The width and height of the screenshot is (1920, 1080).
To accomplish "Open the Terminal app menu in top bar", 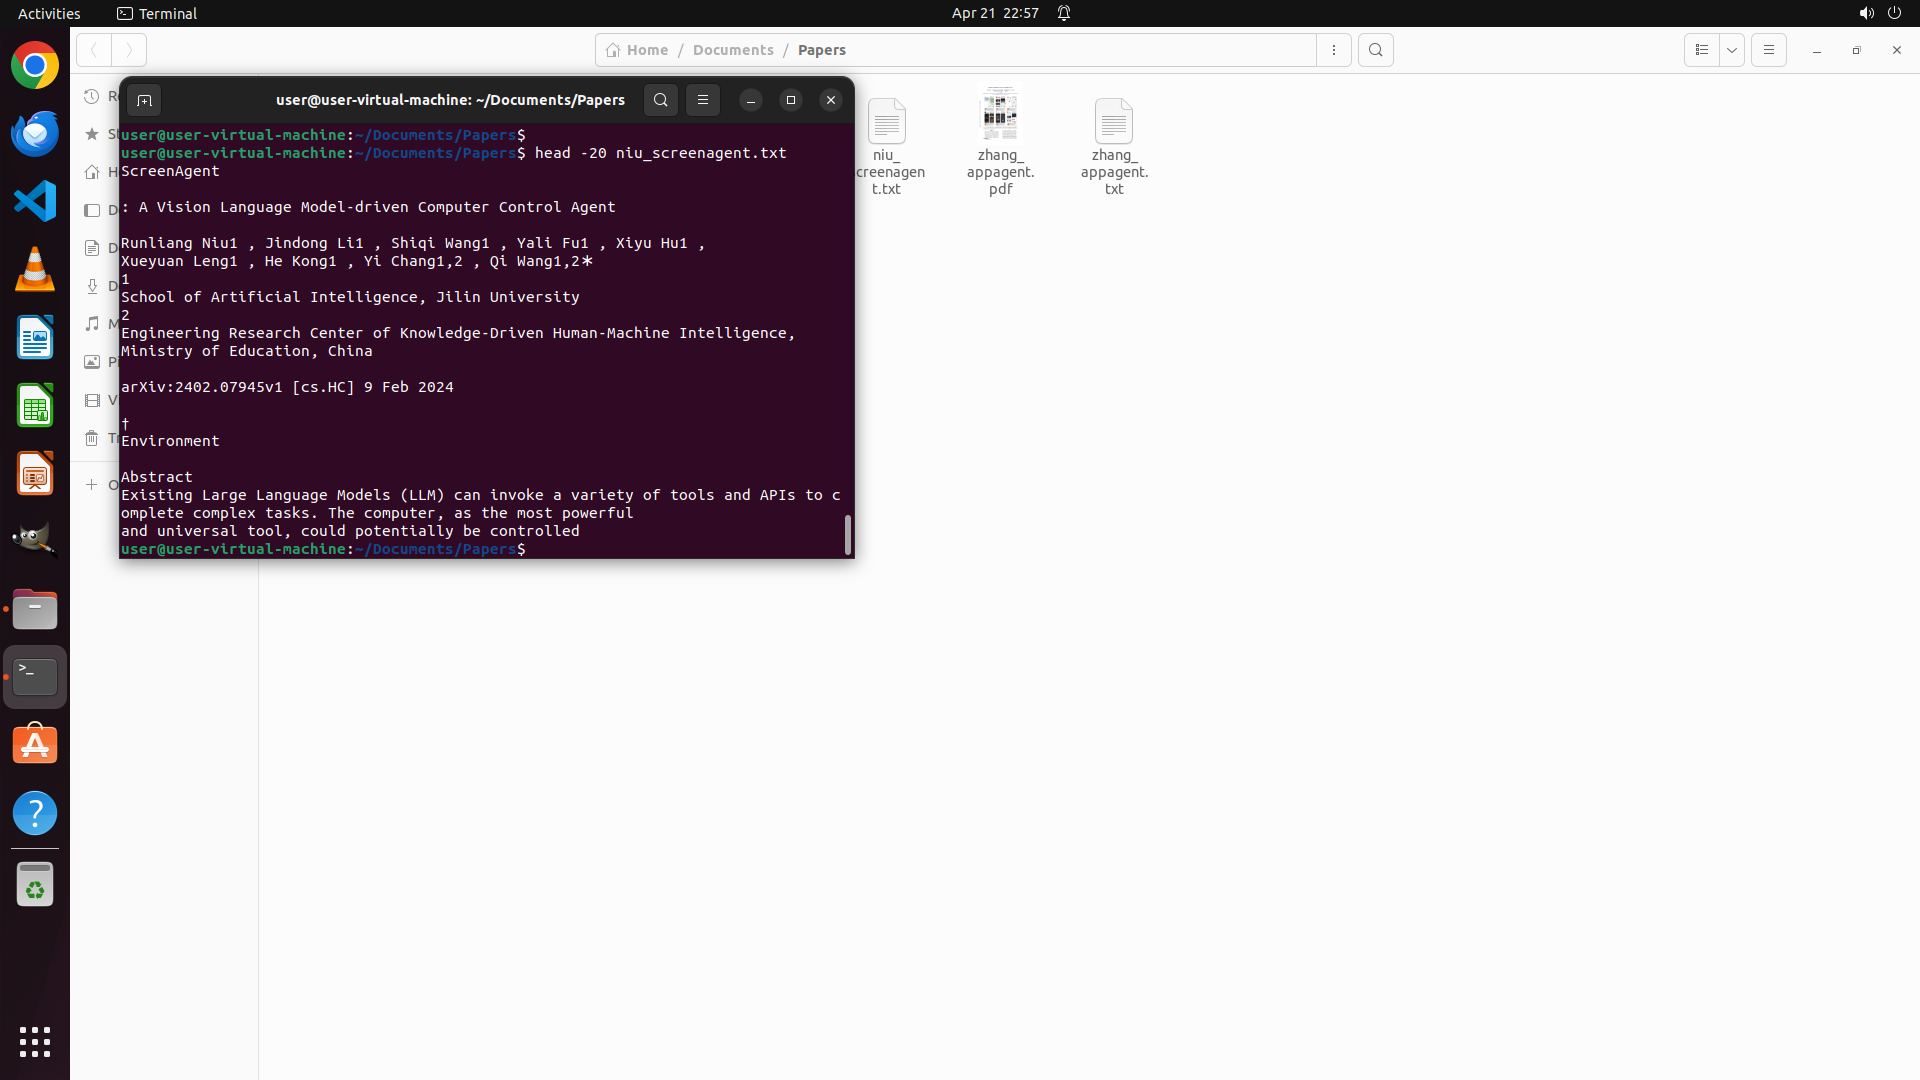I will tap(157, 13).
